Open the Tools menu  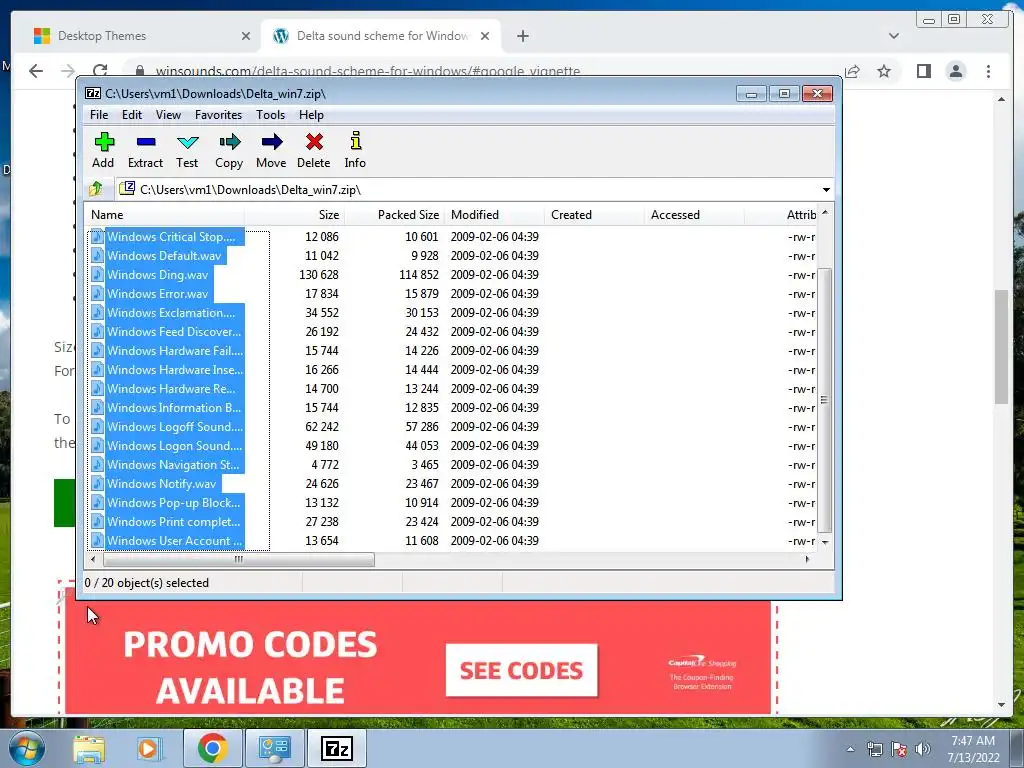tap(270, 115)
